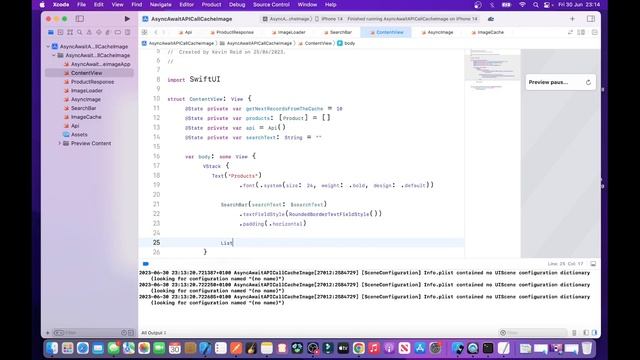Open the Apple menu
Screen dimensions: 640x360
pos(42,4)
